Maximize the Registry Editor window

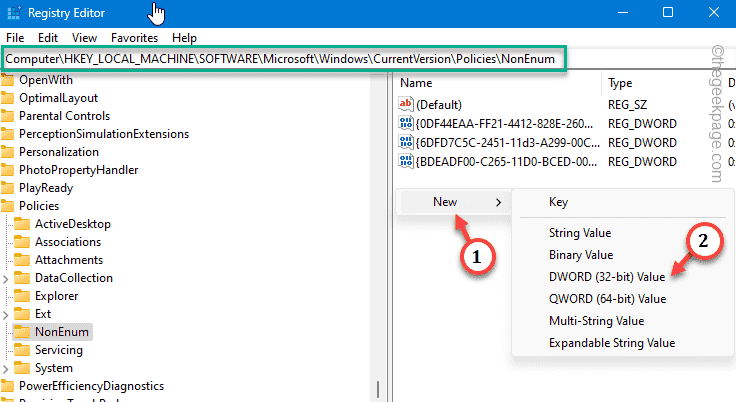(667, 12)
